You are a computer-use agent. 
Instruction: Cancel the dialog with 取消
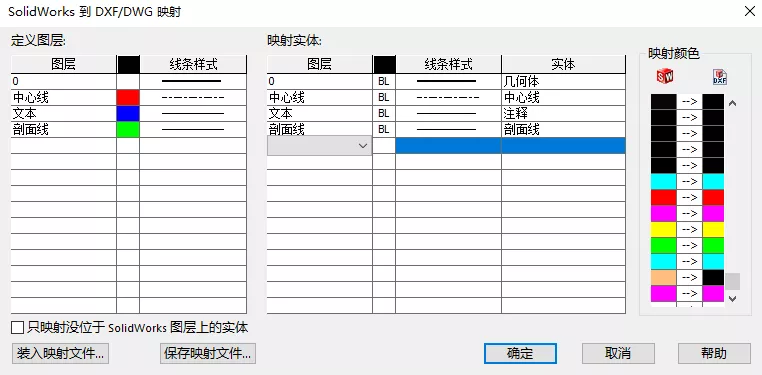(618, 353)
